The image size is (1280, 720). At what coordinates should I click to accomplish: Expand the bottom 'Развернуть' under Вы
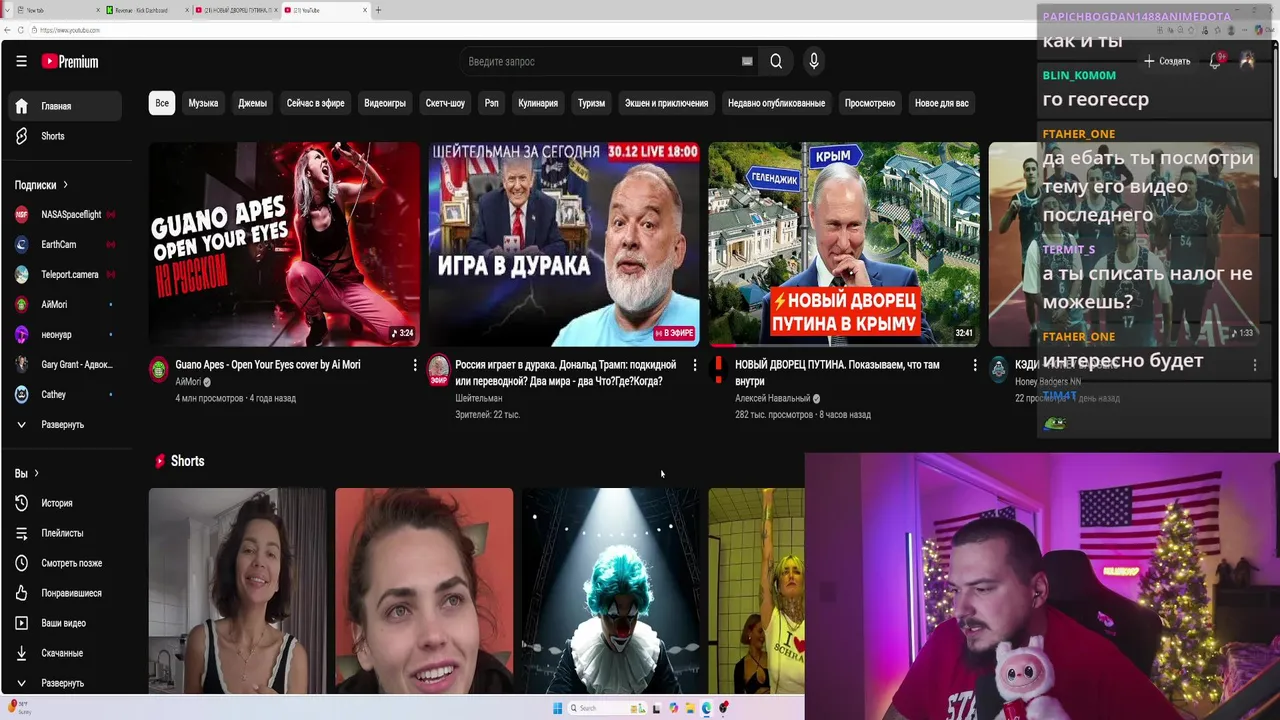65,683
